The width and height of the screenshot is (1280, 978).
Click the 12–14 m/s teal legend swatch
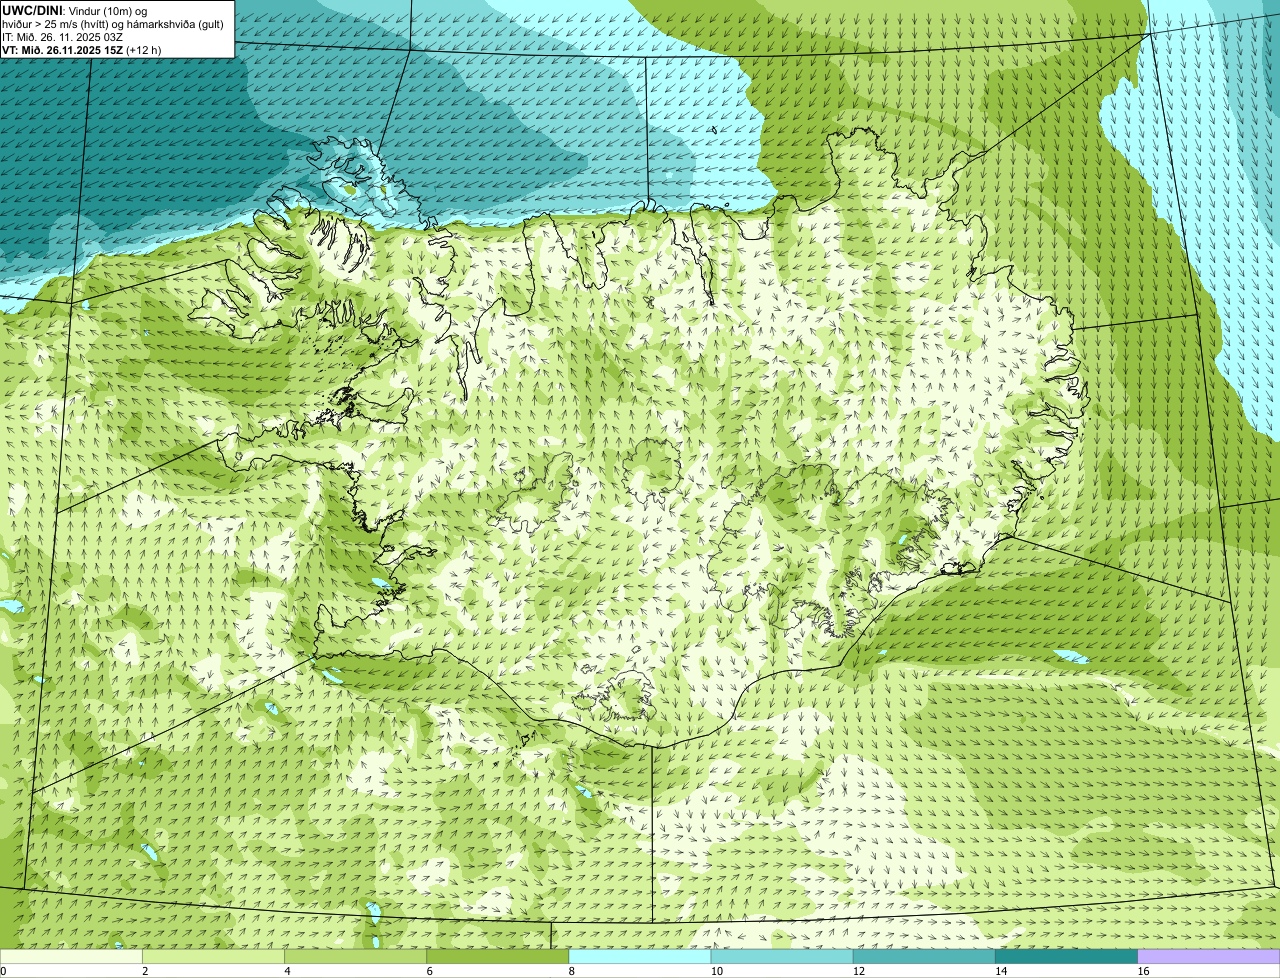pyautogui.click(x=924, y=956)
